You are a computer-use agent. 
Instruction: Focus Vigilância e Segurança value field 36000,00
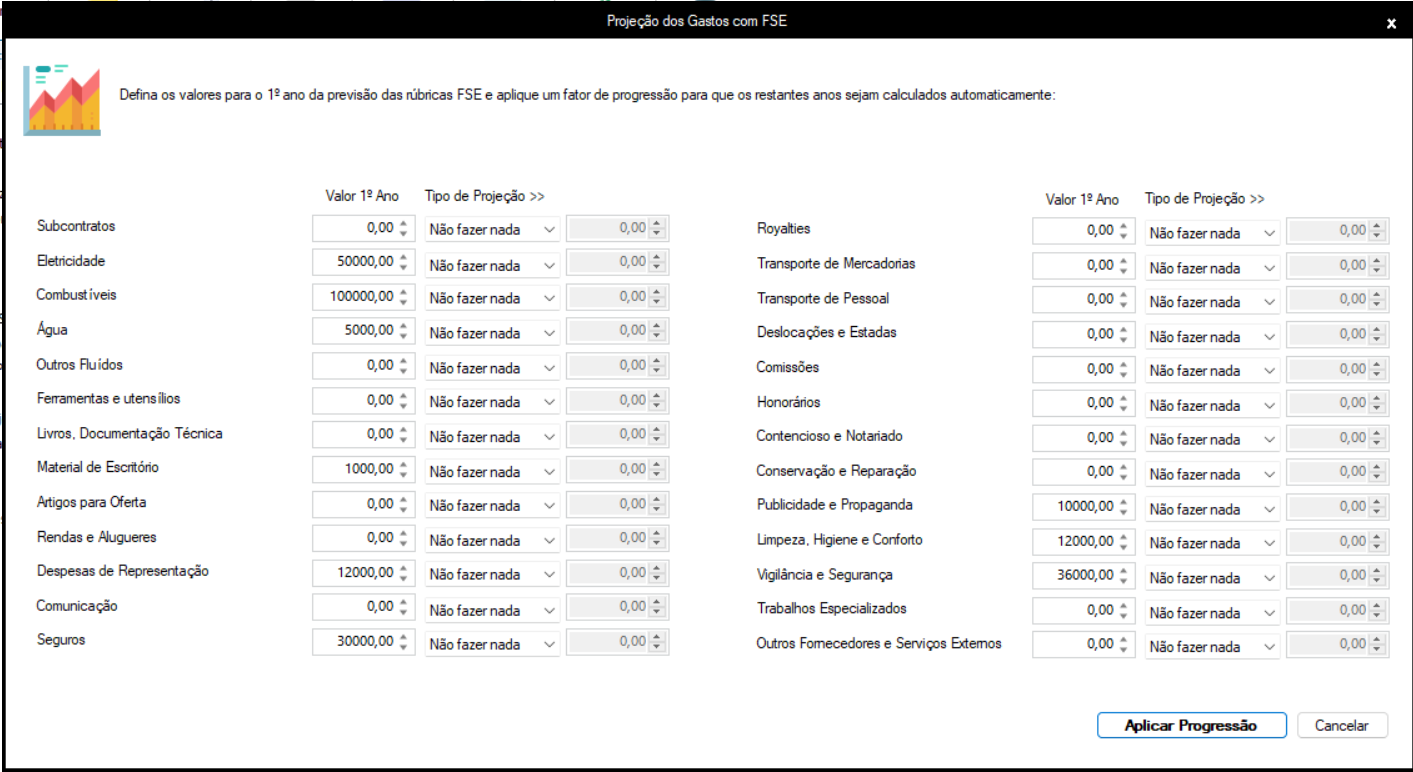pyautogui.click(x=1083, y=576)
